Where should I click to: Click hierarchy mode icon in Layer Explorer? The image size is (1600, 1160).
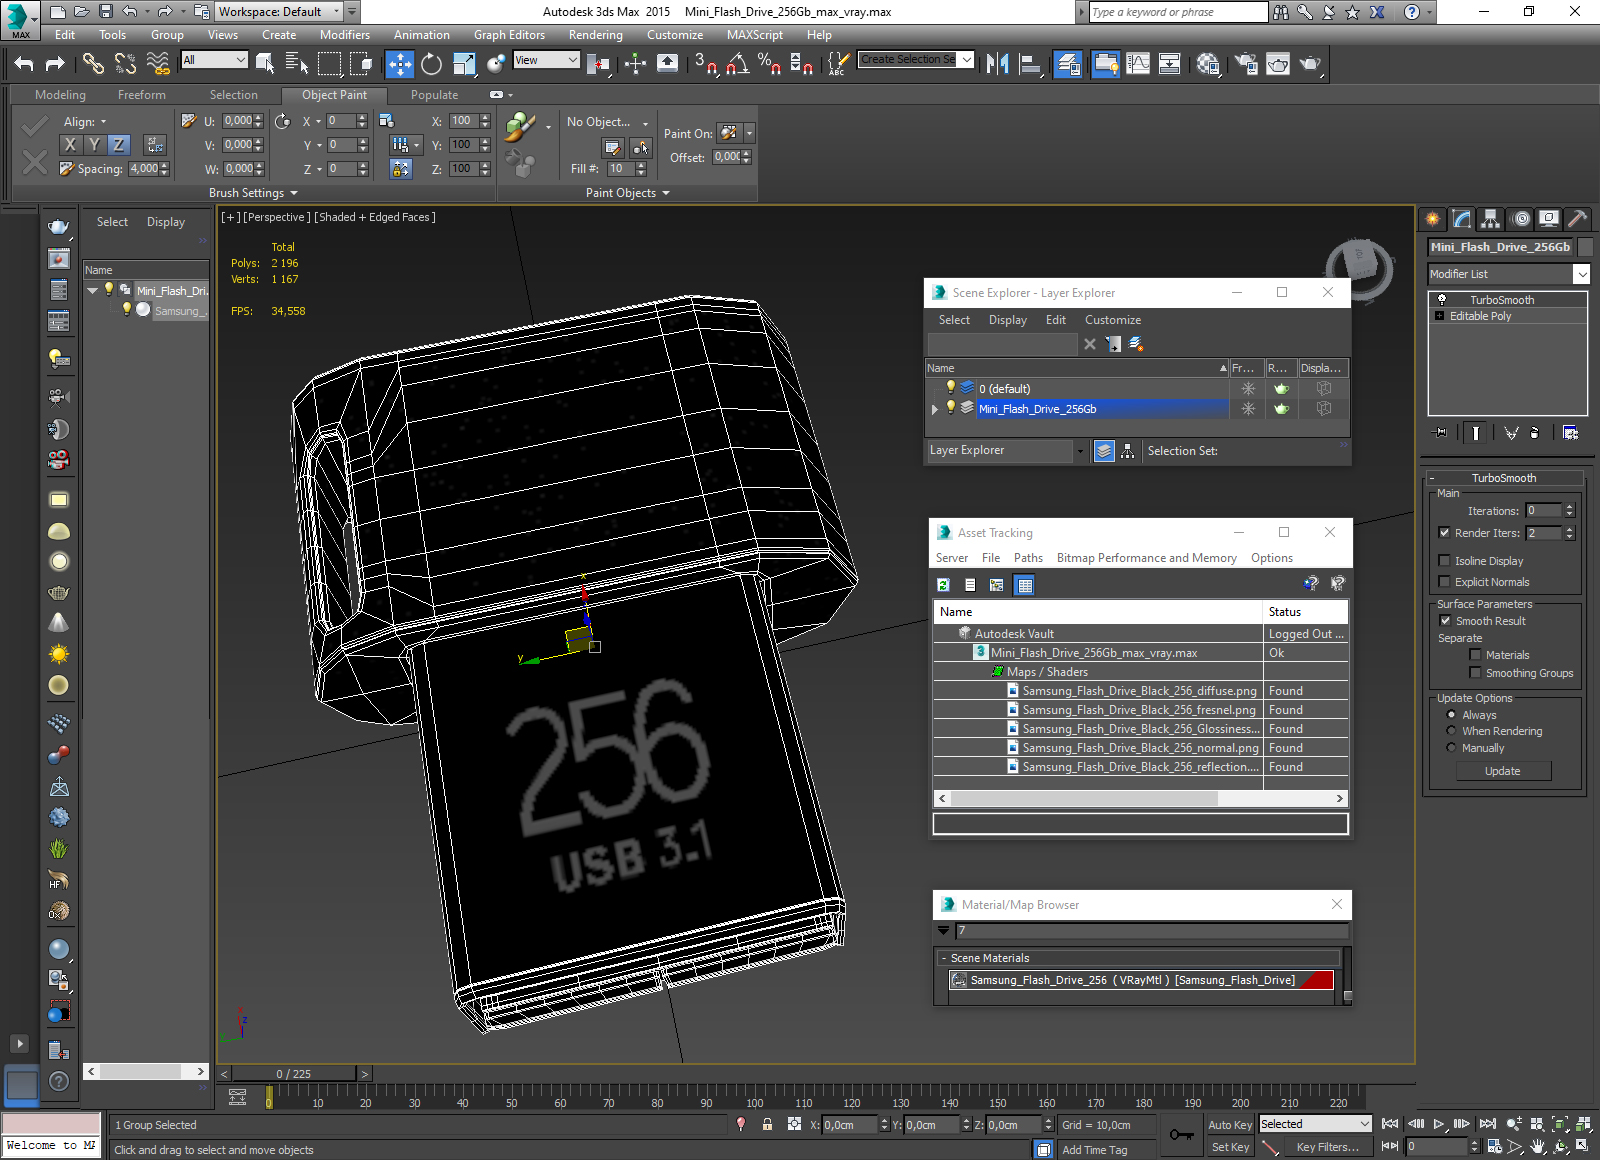(x=1127, y=451)
